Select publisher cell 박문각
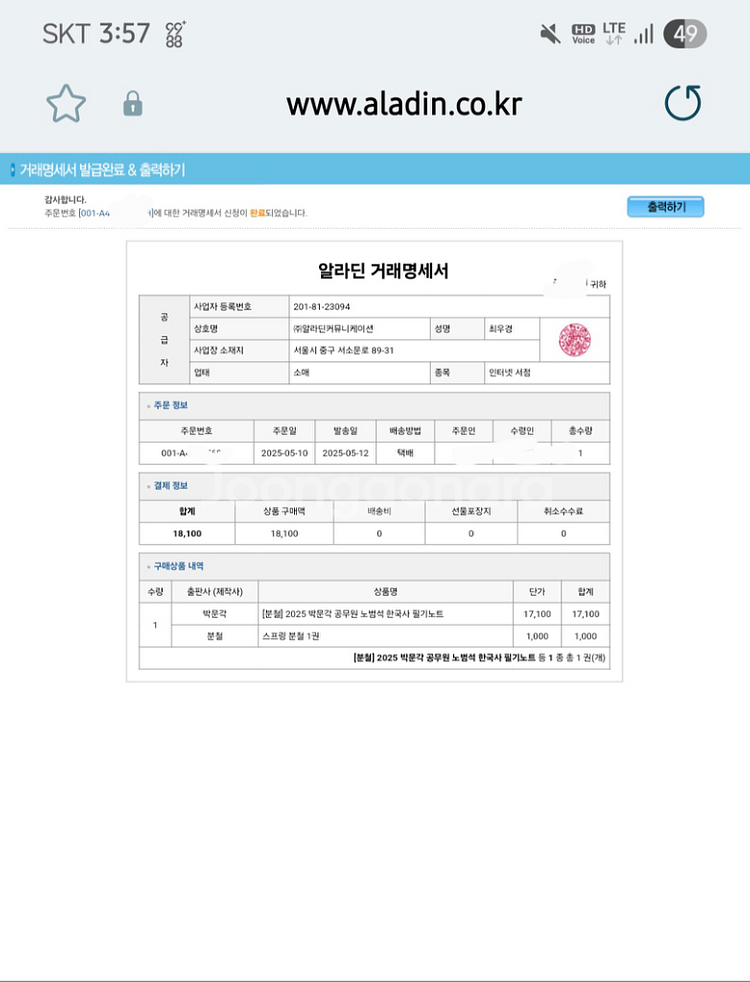 (x=215, y=614)
